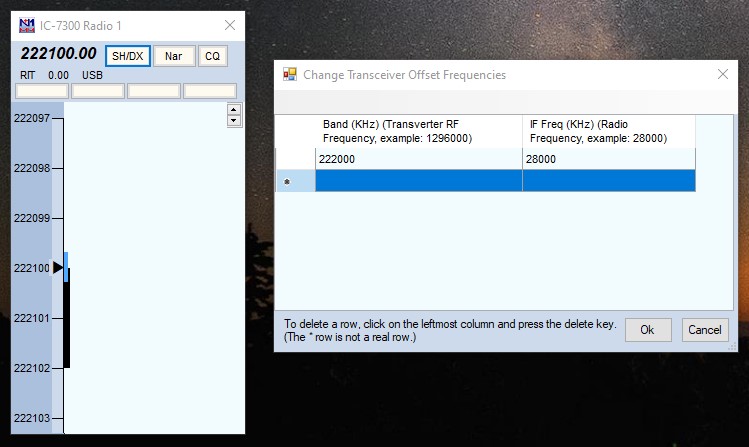Click the SH/DX button

tap(128, 56)
